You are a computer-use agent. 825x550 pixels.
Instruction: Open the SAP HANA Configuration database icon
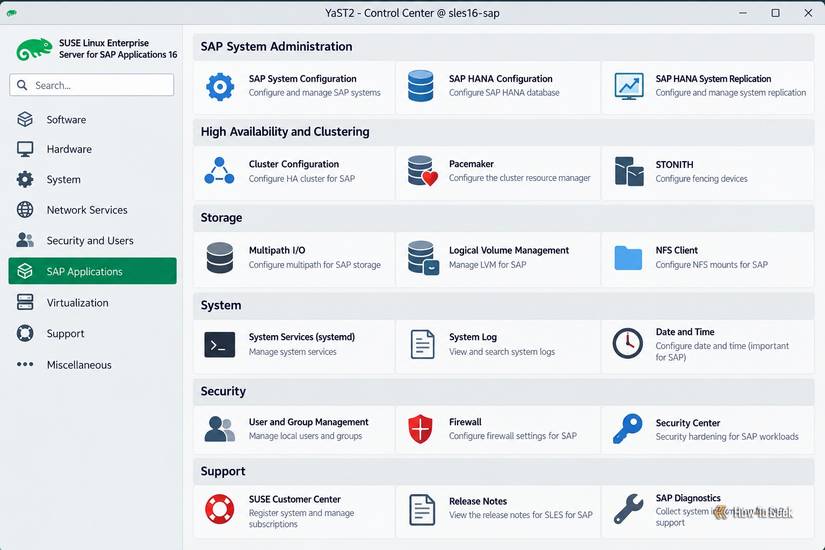pos(420,86)
